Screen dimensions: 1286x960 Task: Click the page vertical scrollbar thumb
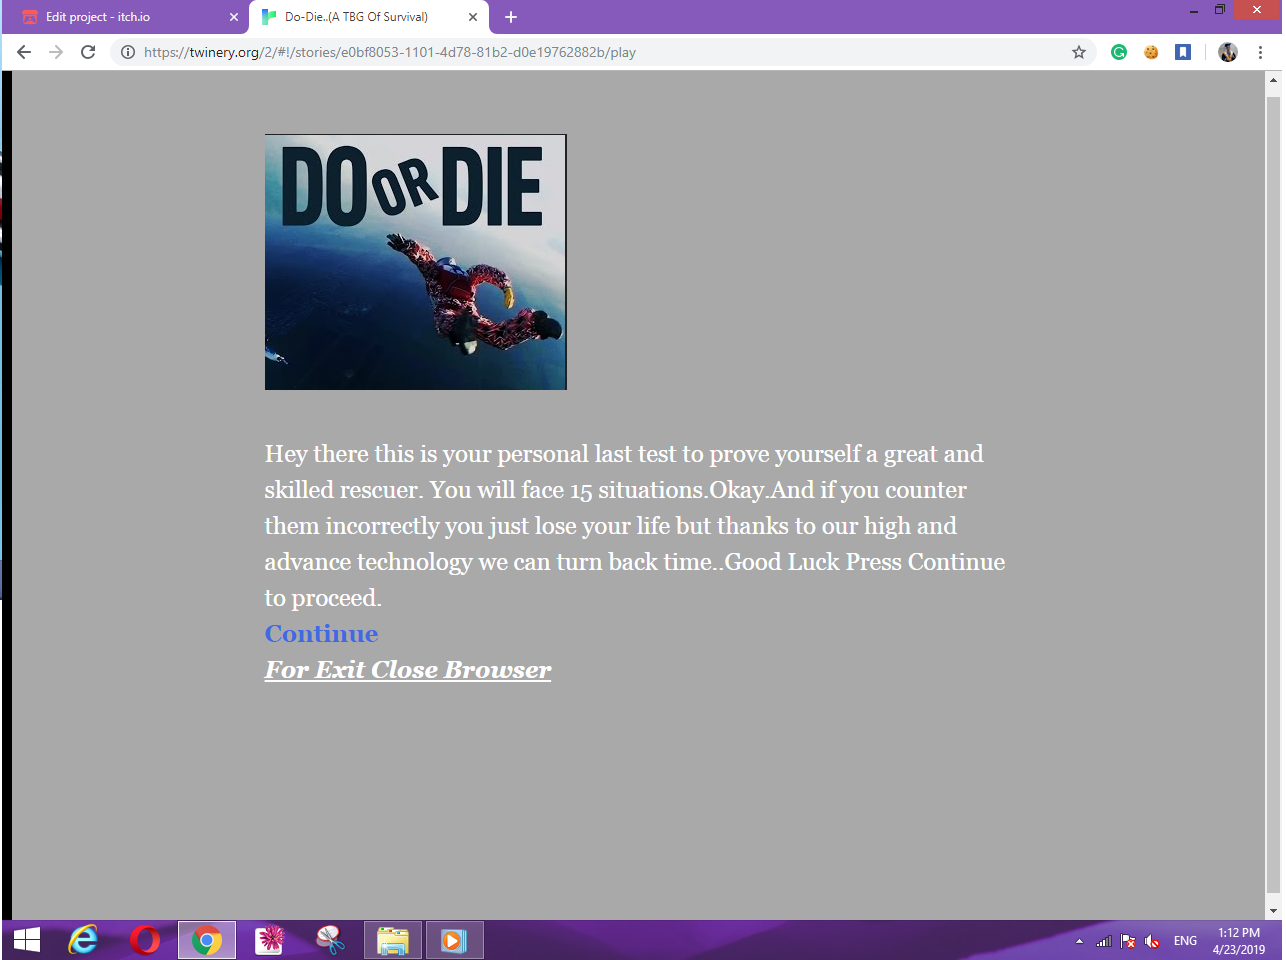[x=1273, y=494]
